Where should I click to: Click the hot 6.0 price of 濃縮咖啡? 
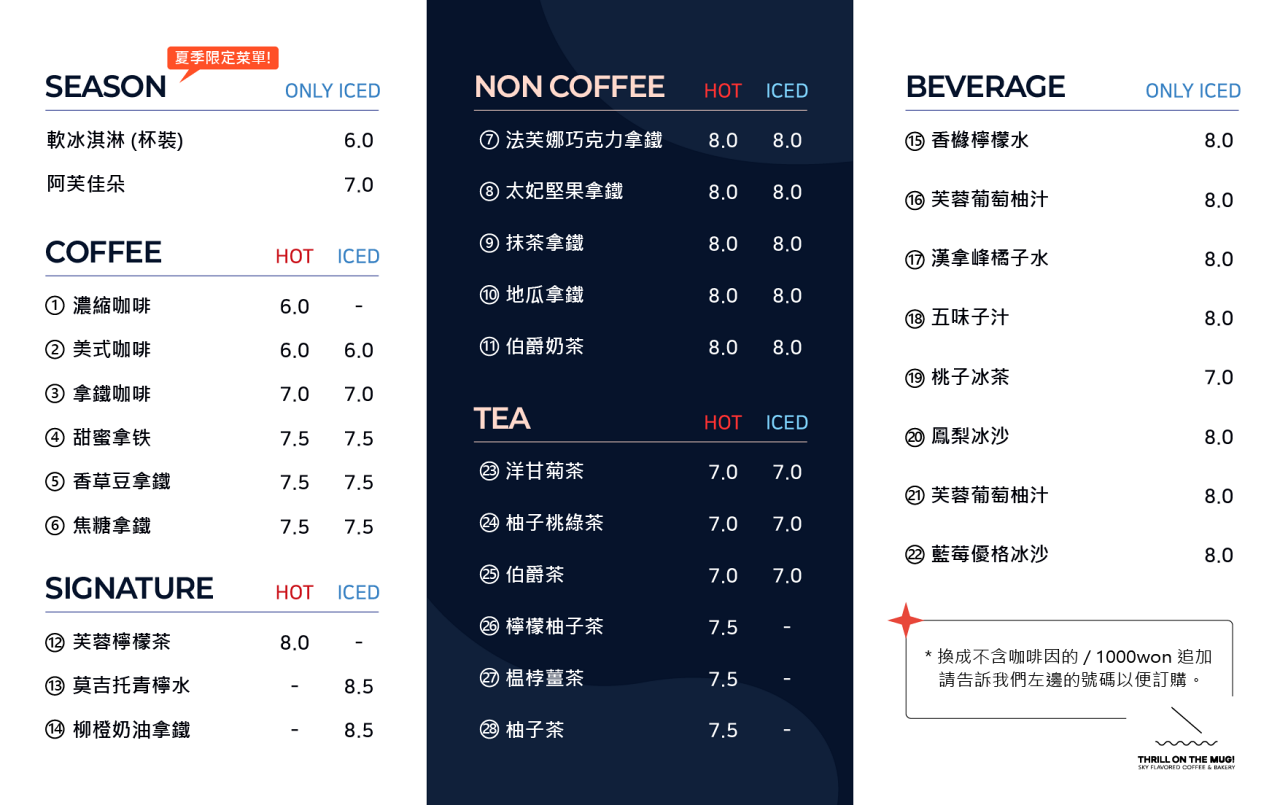point(294,307)
